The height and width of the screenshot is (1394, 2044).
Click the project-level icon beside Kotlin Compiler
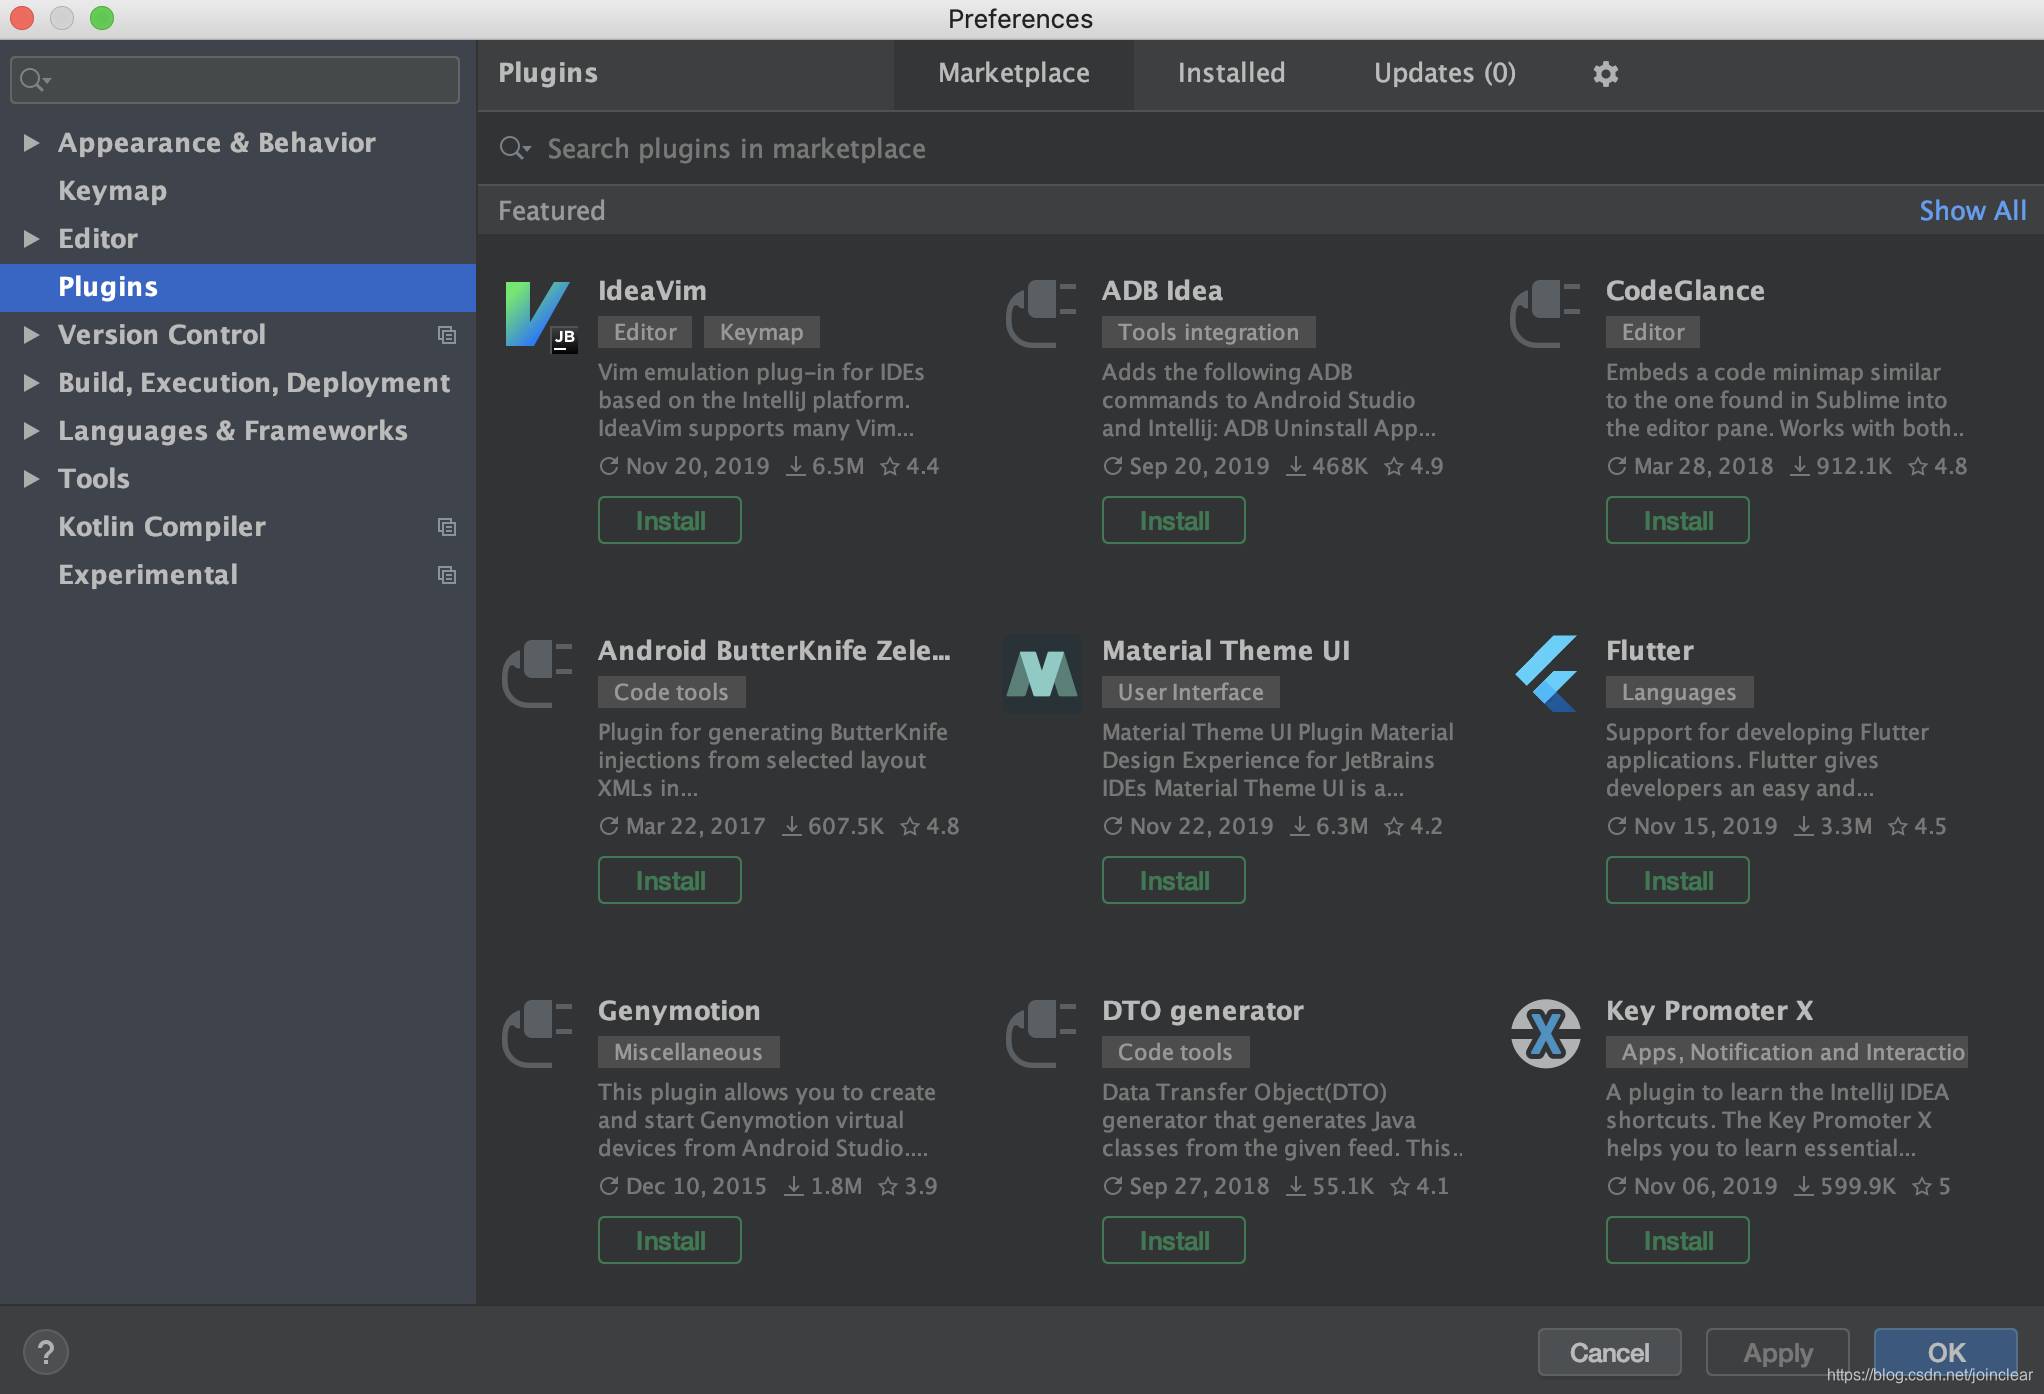coord(447,527)
